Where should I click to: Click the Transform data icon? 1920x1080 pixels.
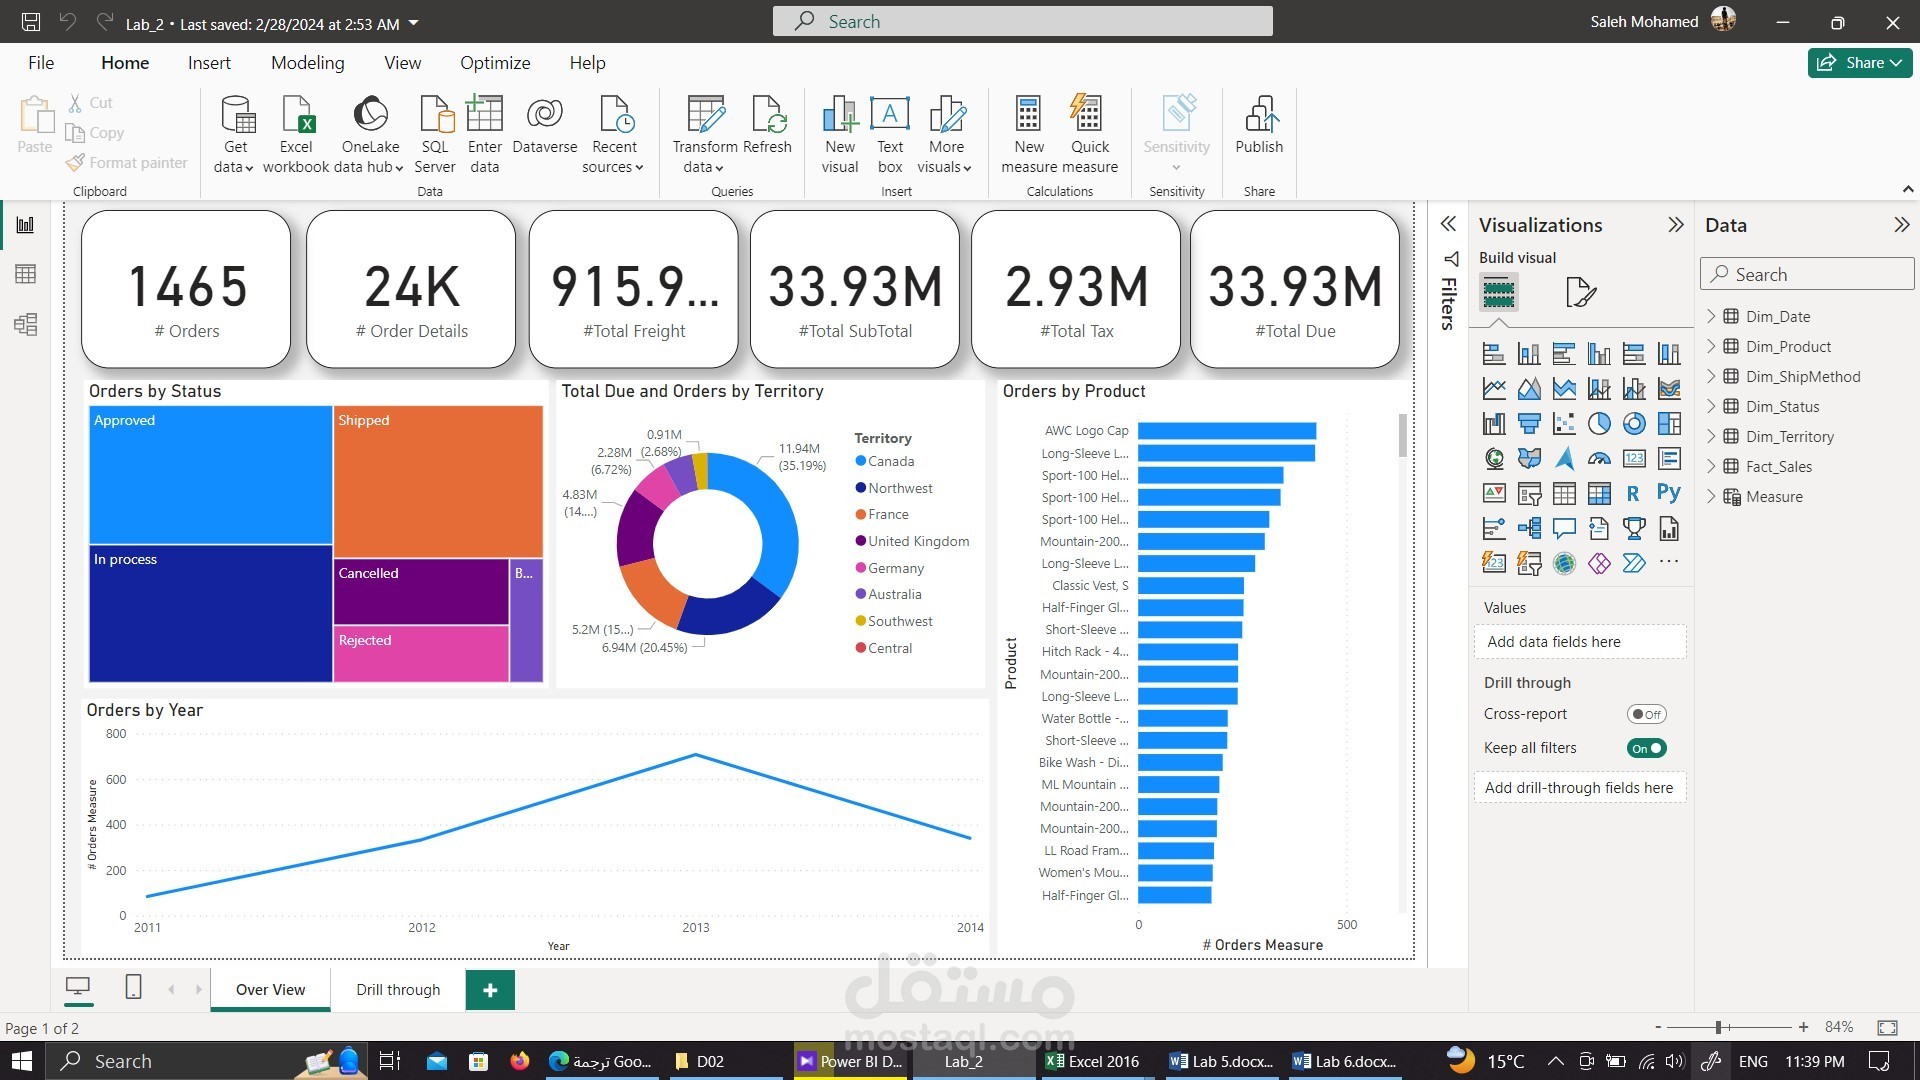(x=705, y=116)
